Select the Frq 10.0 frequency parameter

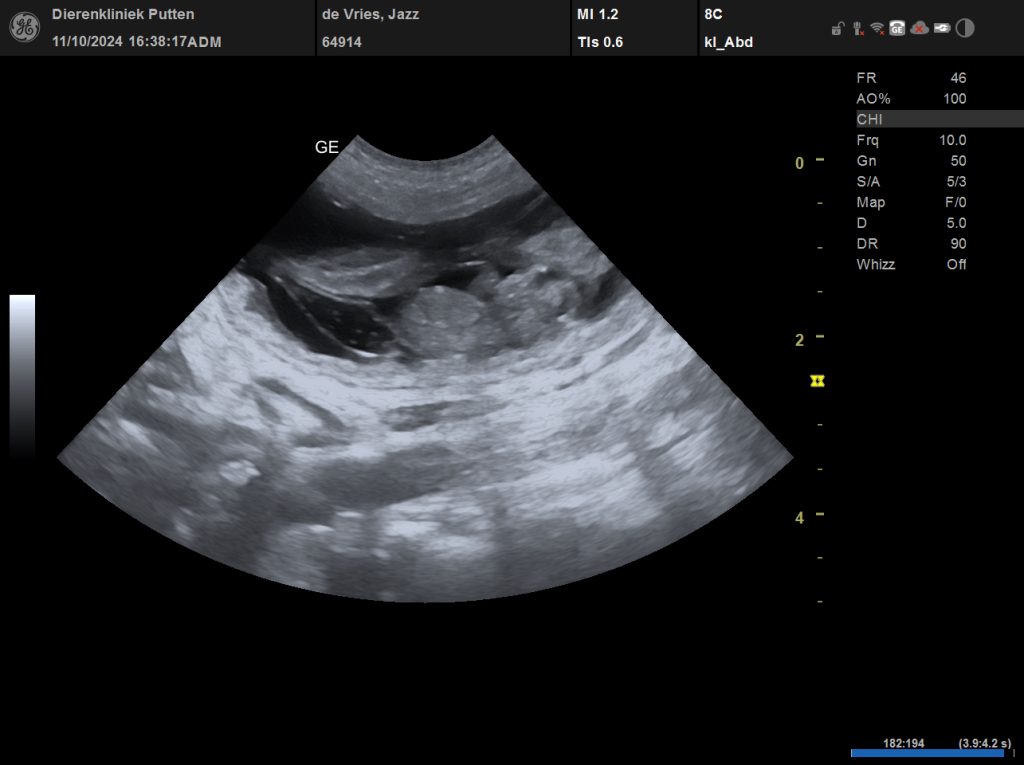tap(911, 140)
